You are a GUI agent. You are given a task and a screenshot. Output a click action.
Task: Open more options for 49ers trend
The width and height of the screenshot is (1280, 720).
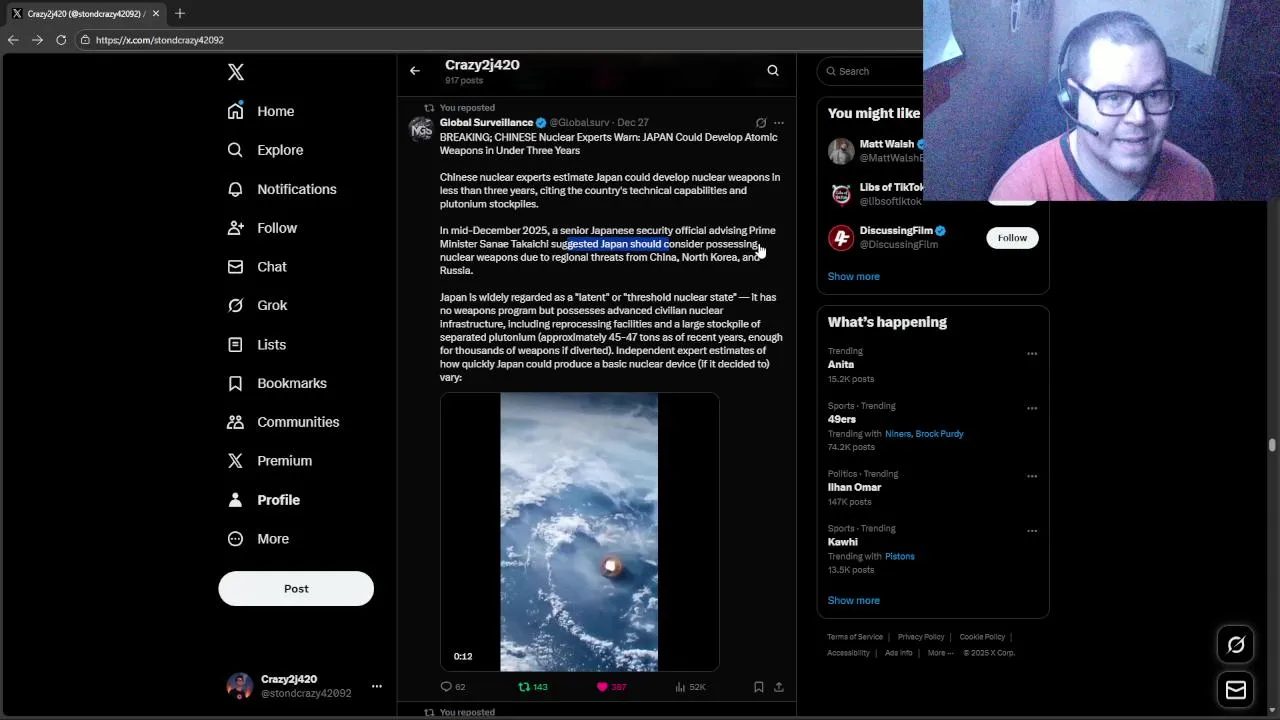1032,408
